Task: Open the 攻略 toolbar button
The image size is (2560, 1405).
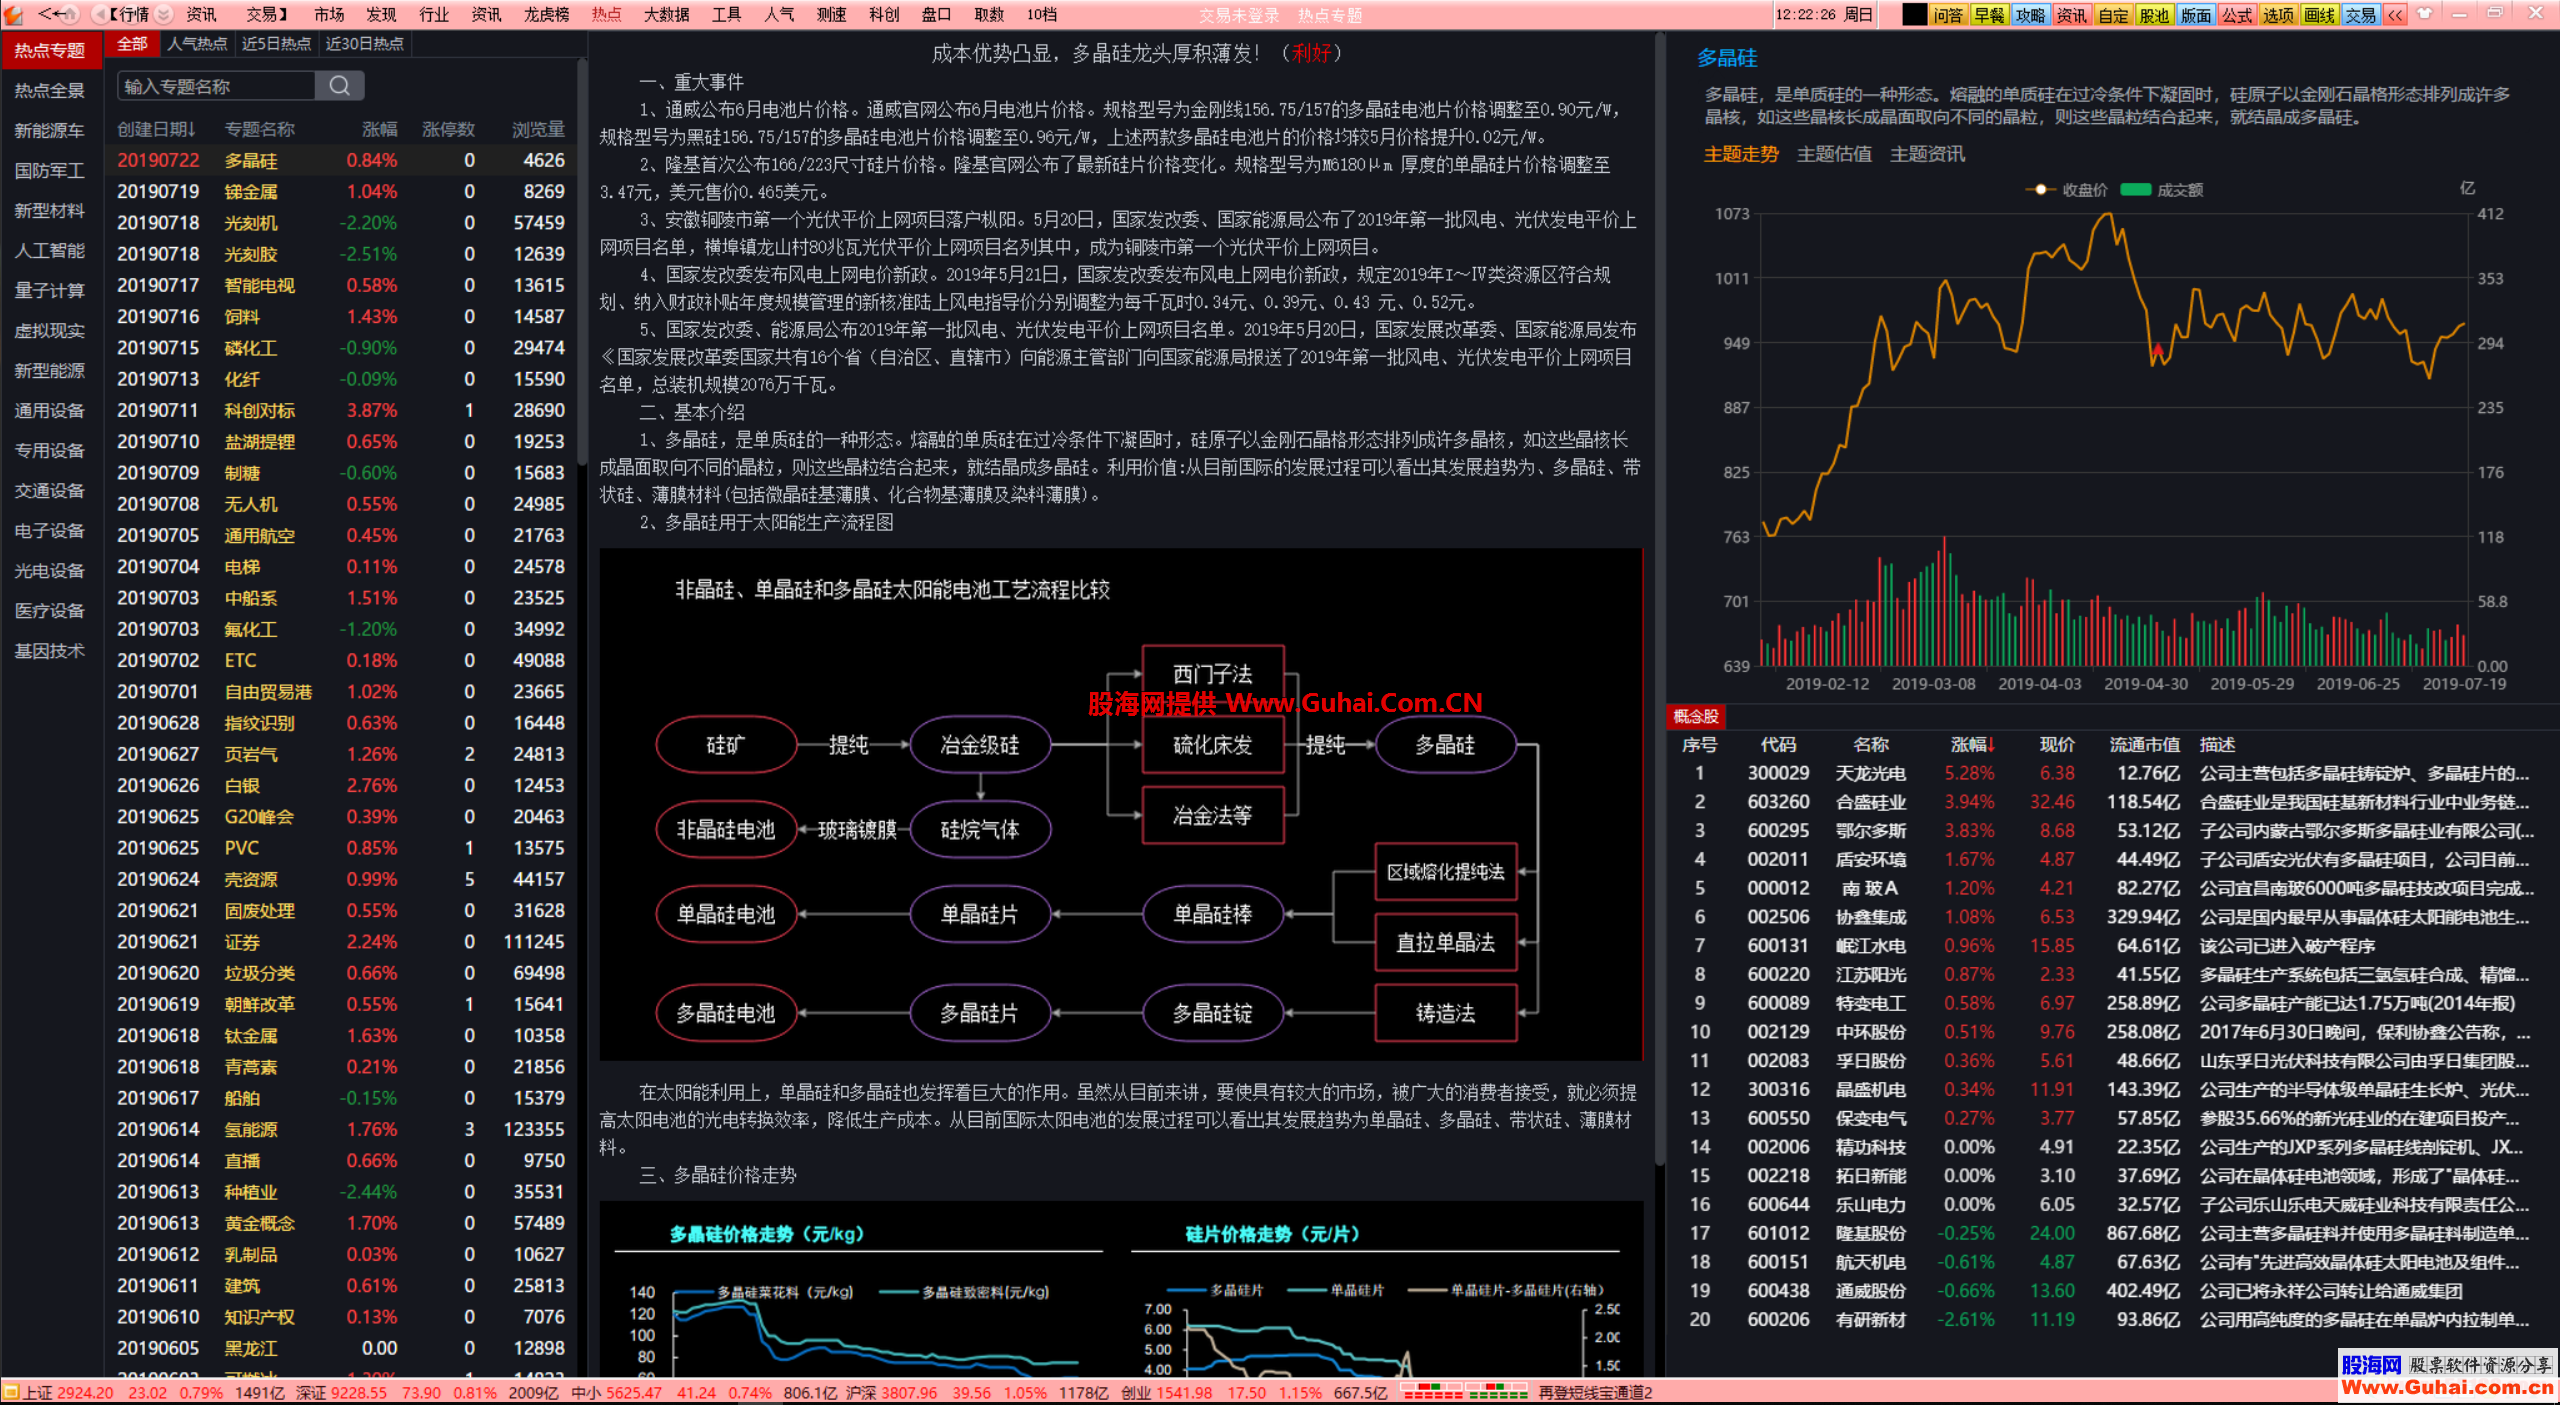Action: (2030, 15)
